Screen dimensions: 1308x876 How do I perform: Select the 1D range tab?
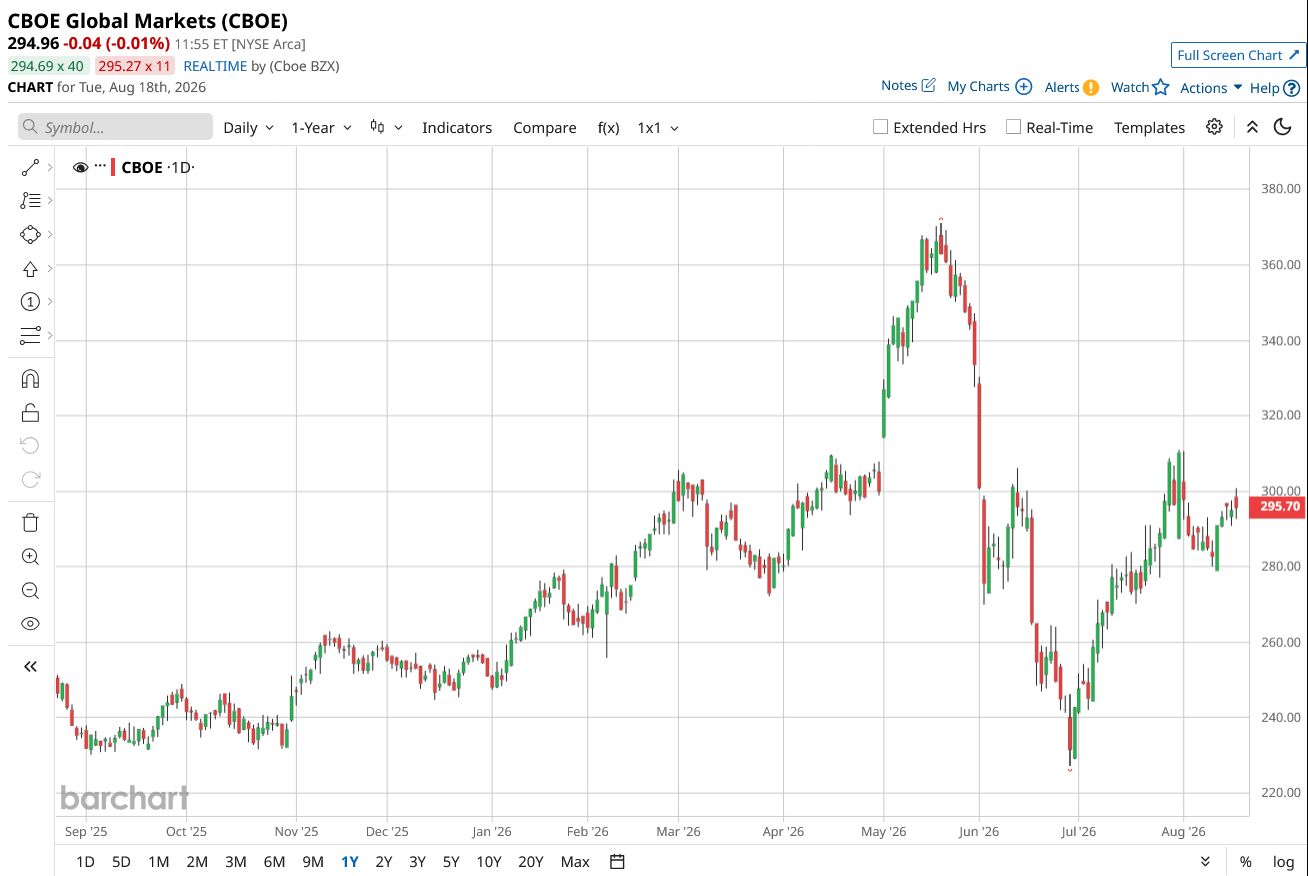[x=86, y=862]
